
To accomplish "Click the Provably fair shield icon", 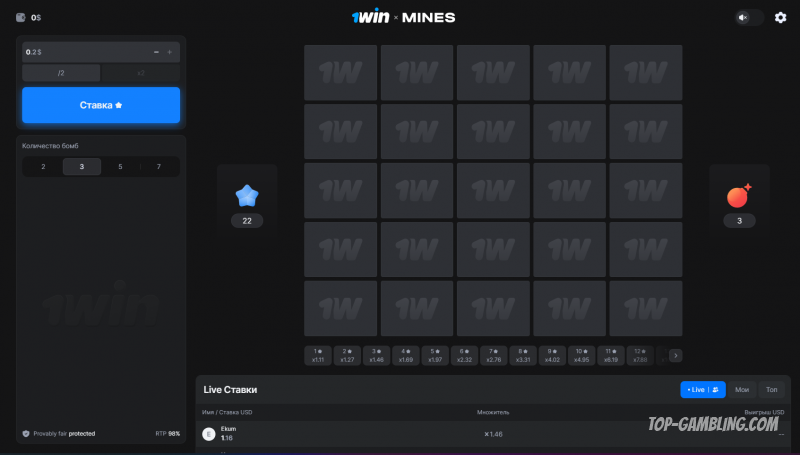I will point(26,434).
